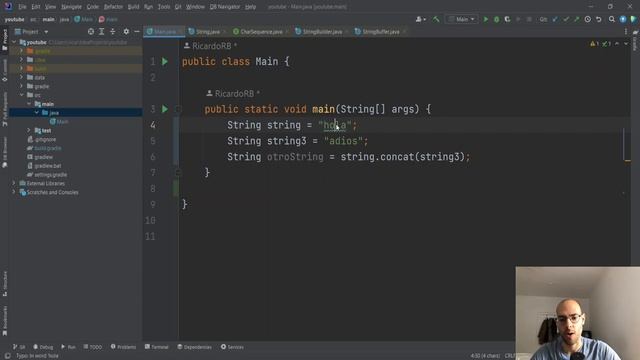Toggle the Project tool window stripe button
The width and height of the screenshot is (640, 360).
5,40
